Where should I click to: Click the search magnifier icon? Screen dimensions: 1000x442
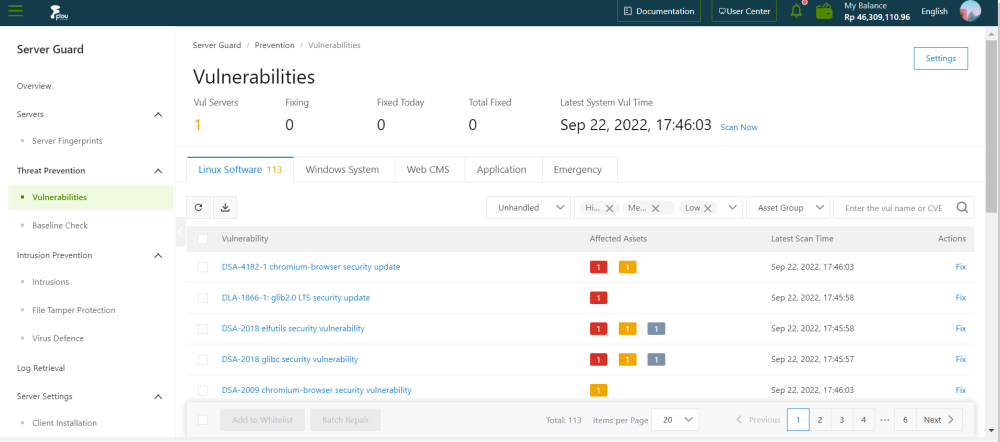(x=962, y=207)
